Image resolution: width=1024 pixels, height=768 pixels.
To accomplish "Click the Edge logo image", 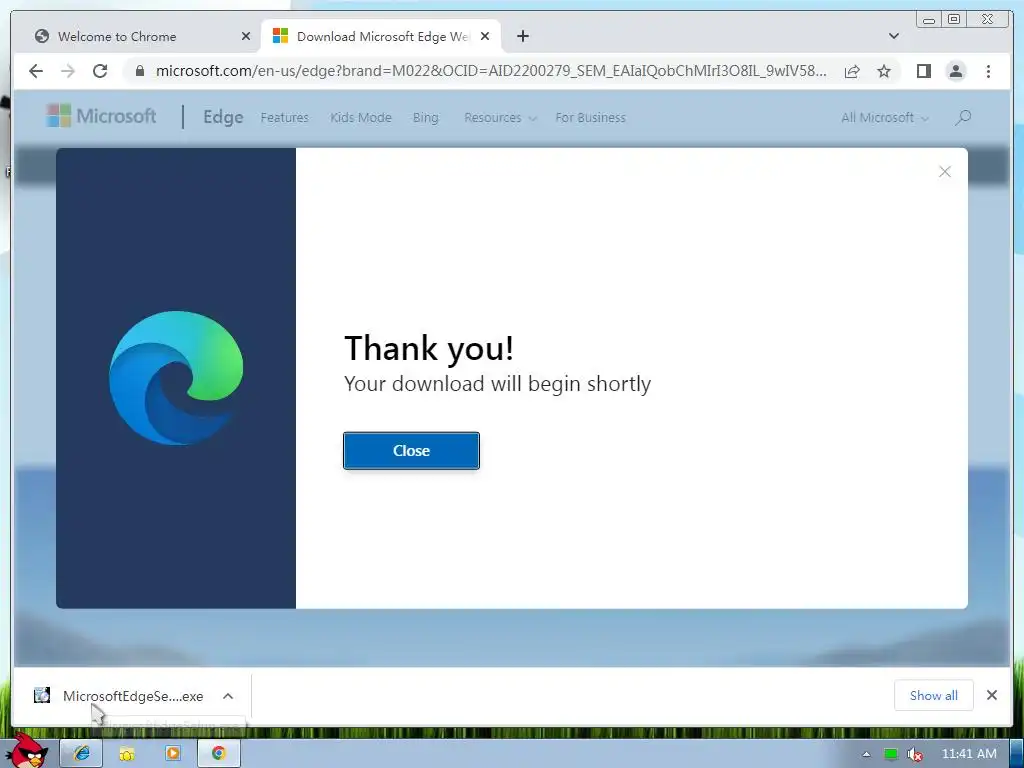I will tap(176, 378).
